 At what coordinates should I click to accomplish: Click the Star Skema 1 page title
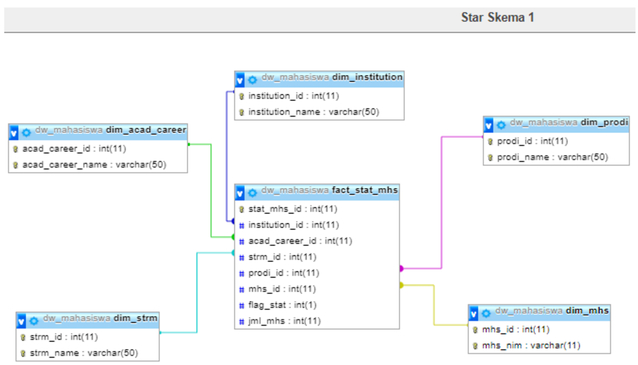(x=497, y=17)
